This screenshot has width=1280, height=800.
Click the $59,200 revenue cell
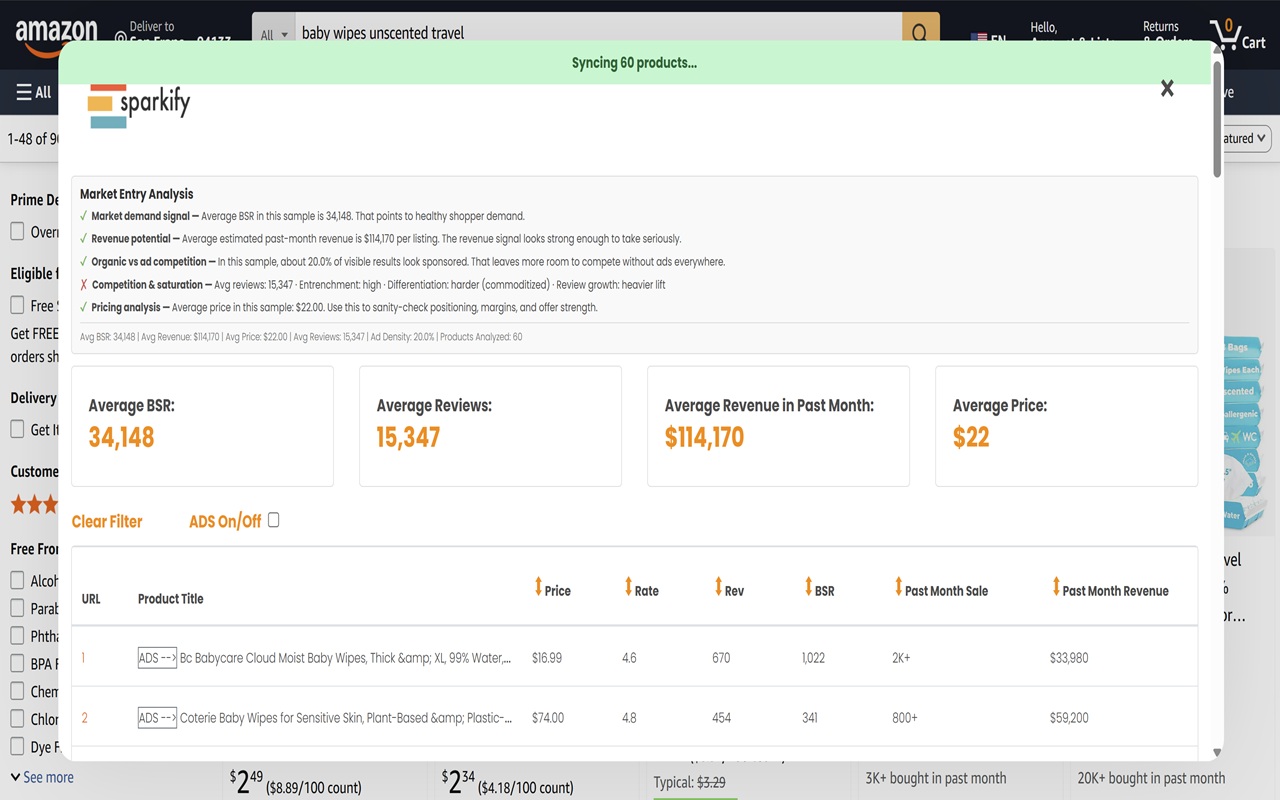tap(1069, 718)
